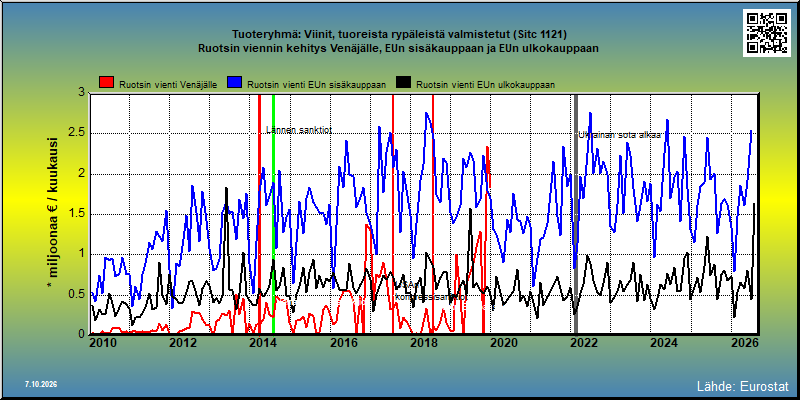Click black legend swatch for EUn ulkokauppaan
This screenshot has height=400, width=800.
coord(404,83)
